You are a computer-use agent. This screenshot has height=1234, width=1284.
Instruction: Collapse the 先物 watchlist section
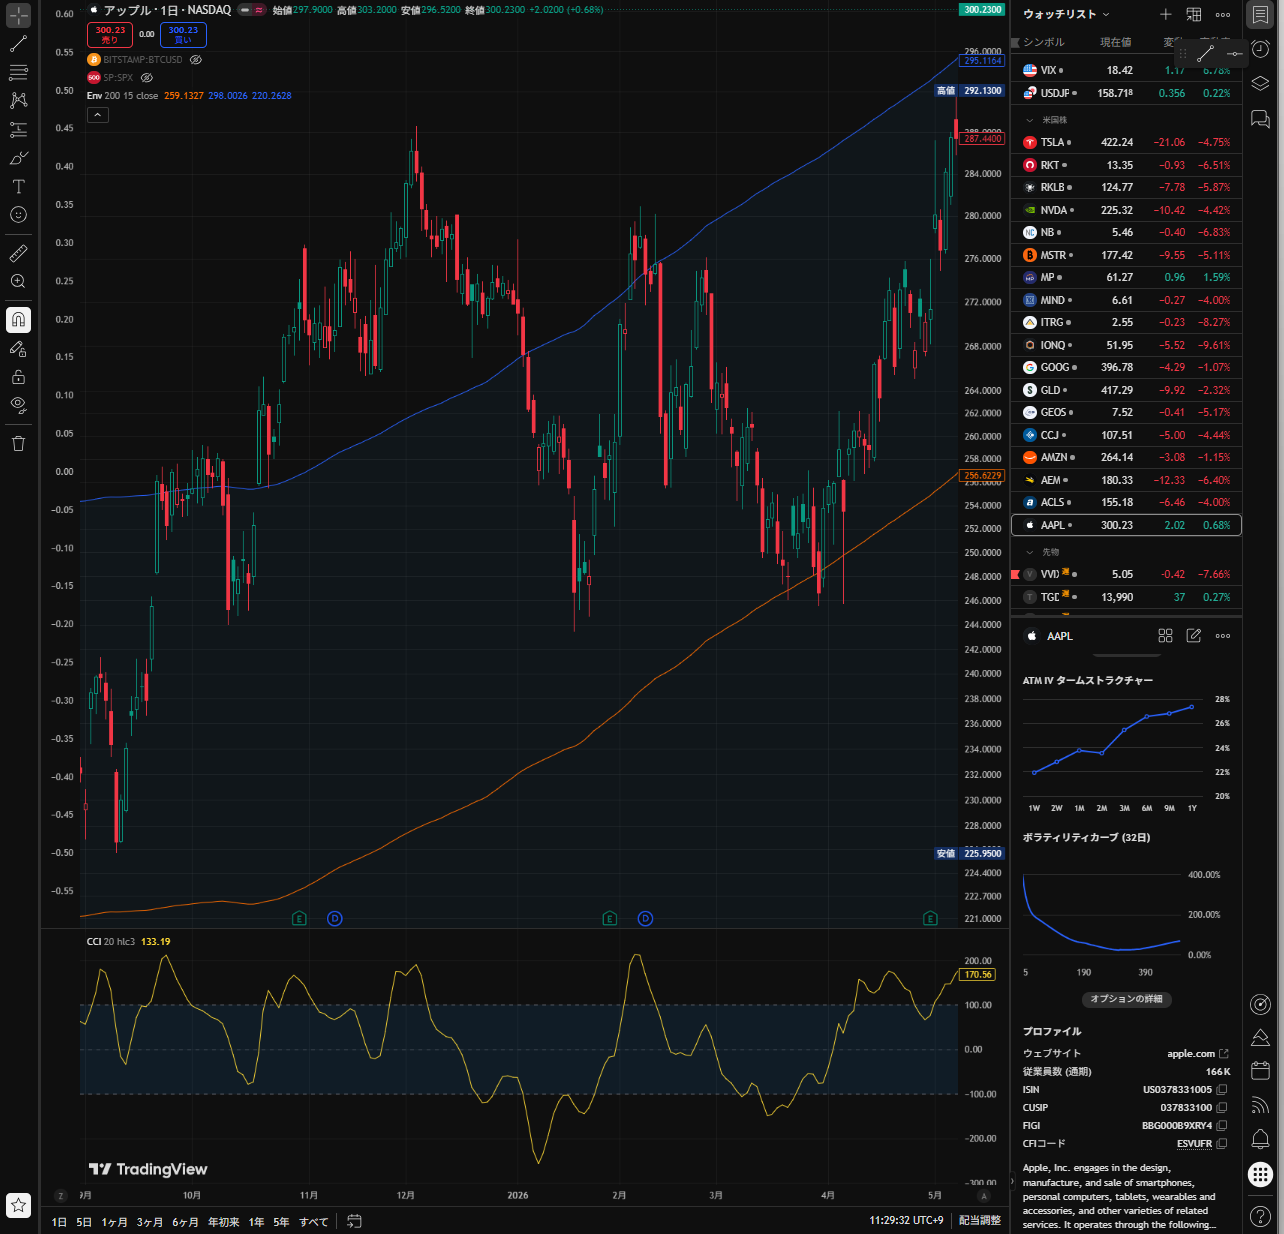point(1030,552)
